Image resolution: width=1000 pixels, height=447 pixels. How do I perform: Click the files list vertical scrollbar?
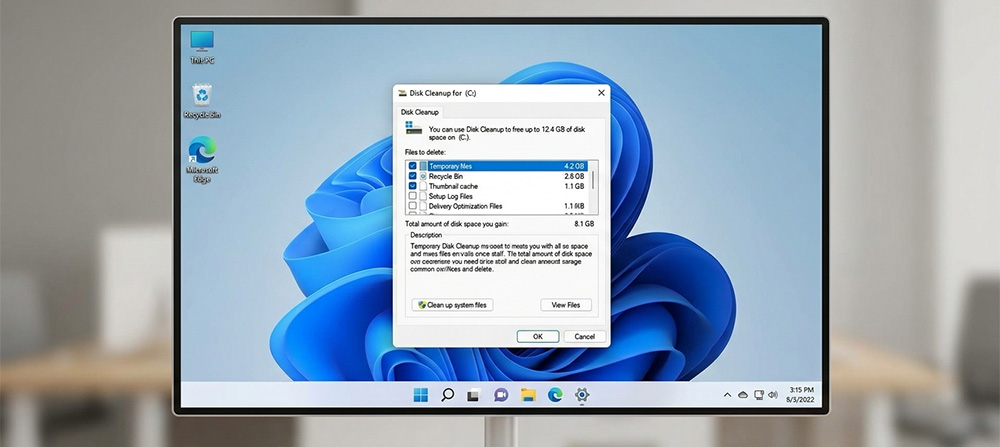(x=594, y=187)
